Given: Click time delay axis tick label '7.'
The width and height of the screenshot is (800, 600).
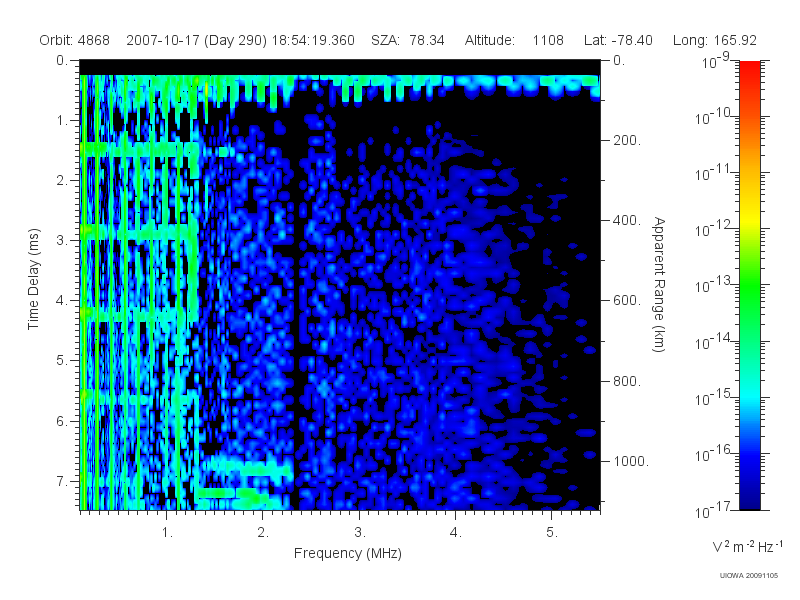Looking at the screenshot, I should click(62, 481).
